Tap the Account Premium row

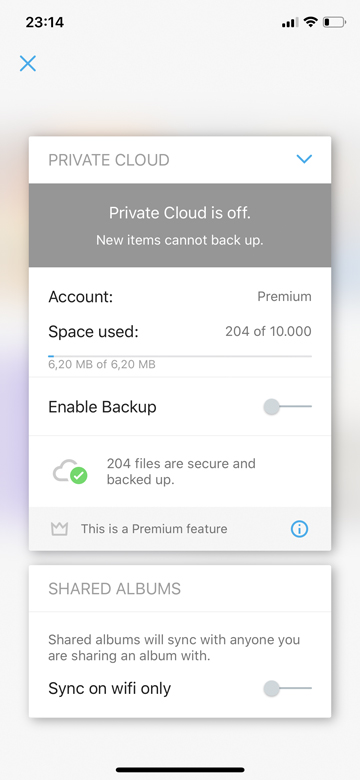(x=180, y=297)
